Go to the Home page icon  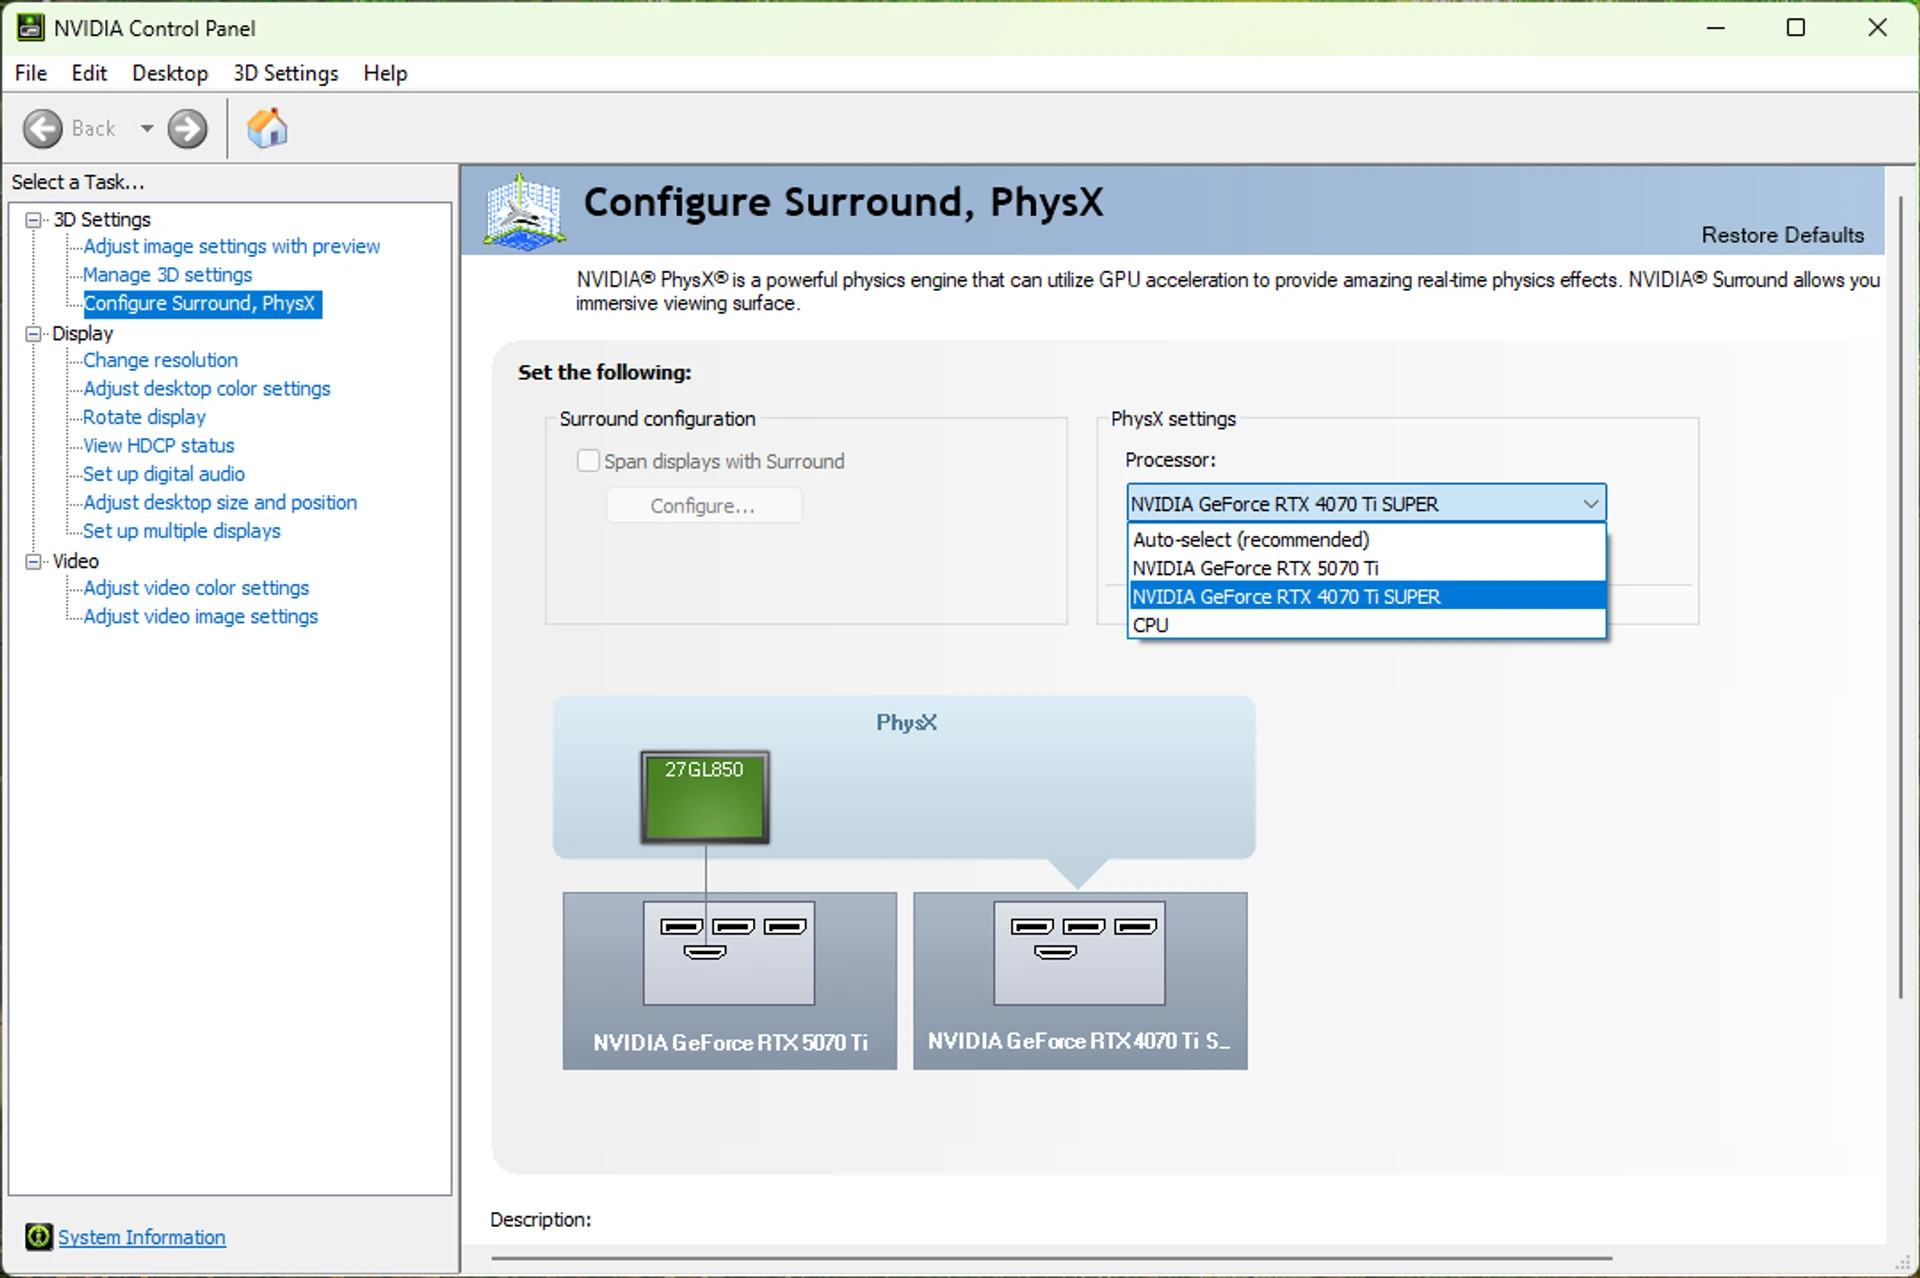[x=267, y=128]
